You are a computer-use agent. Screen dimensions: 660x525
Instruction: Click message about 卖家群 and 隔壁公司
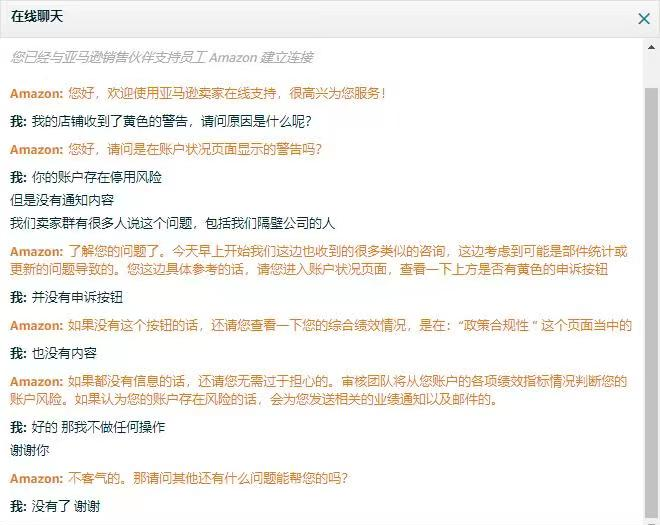(x=173, y=223)
